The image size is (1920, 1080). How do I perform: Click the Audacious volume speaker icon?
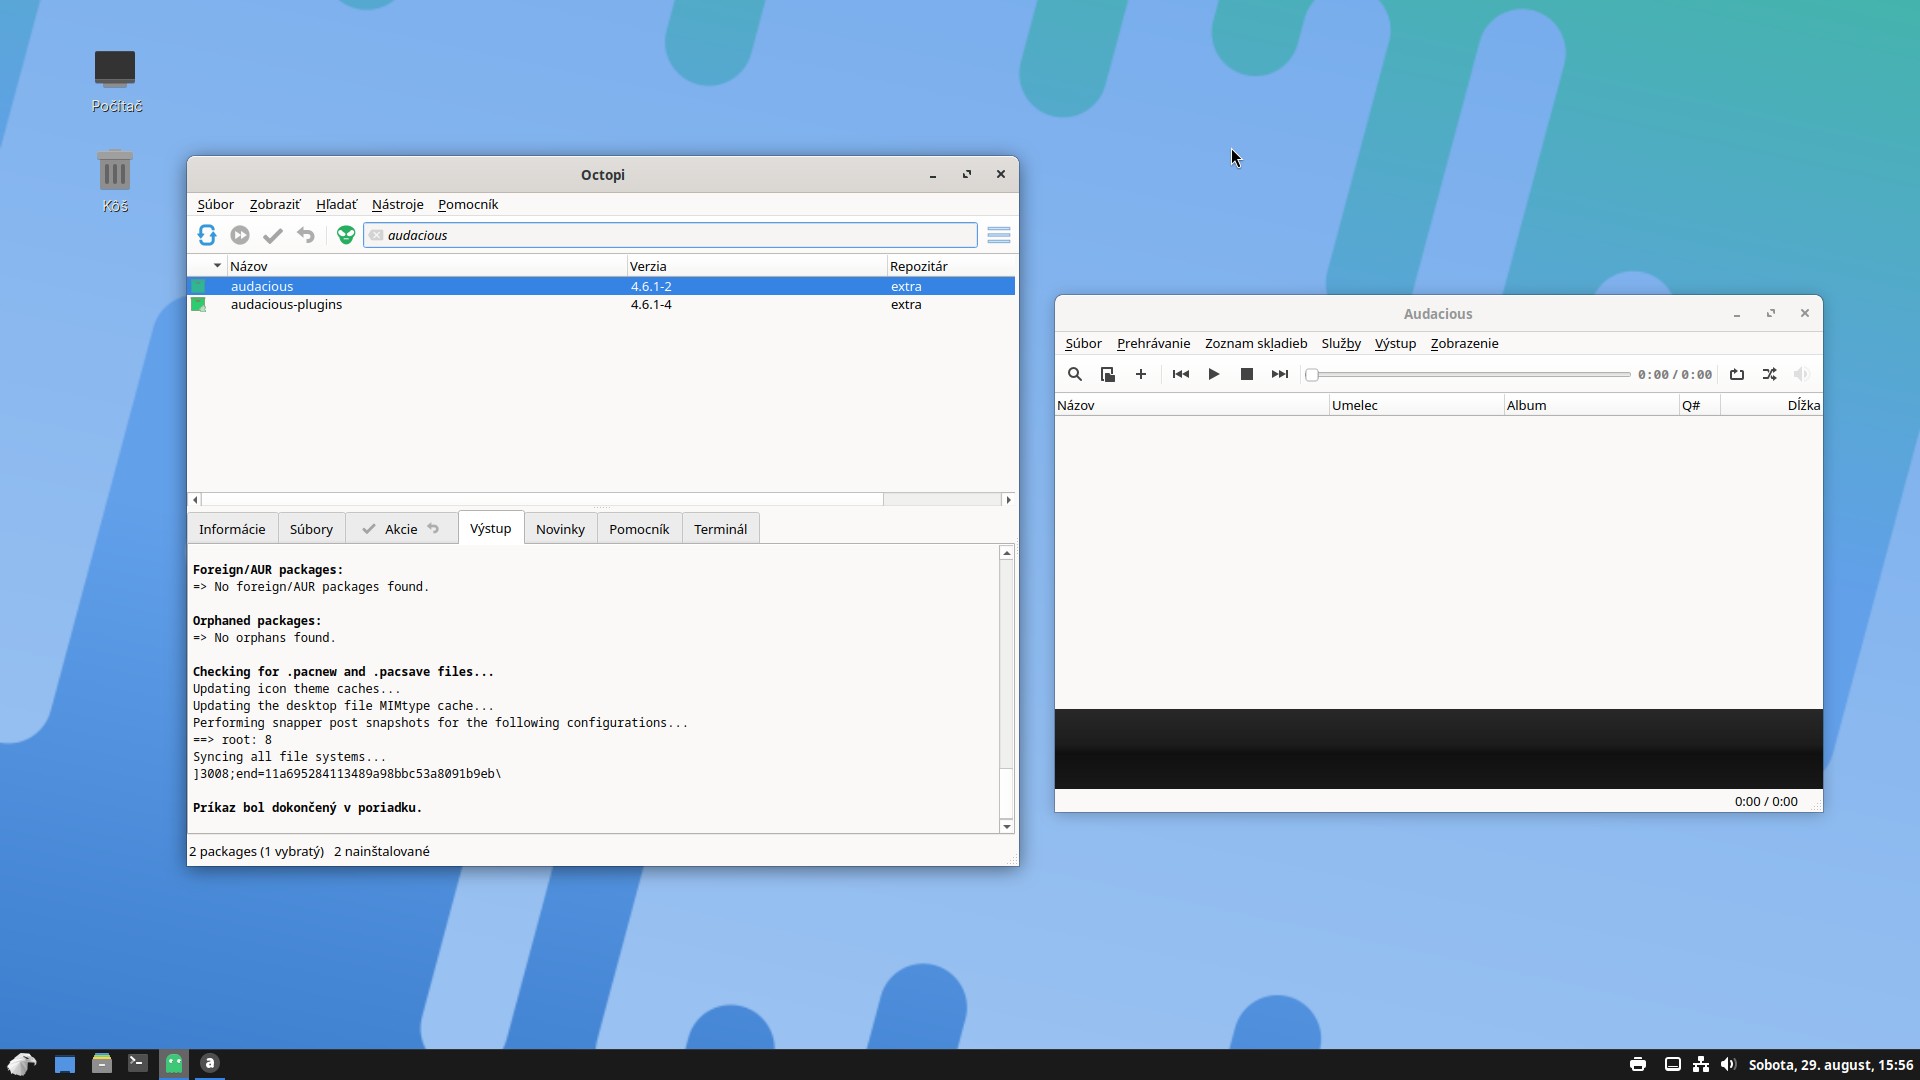tap(1802, 374)
